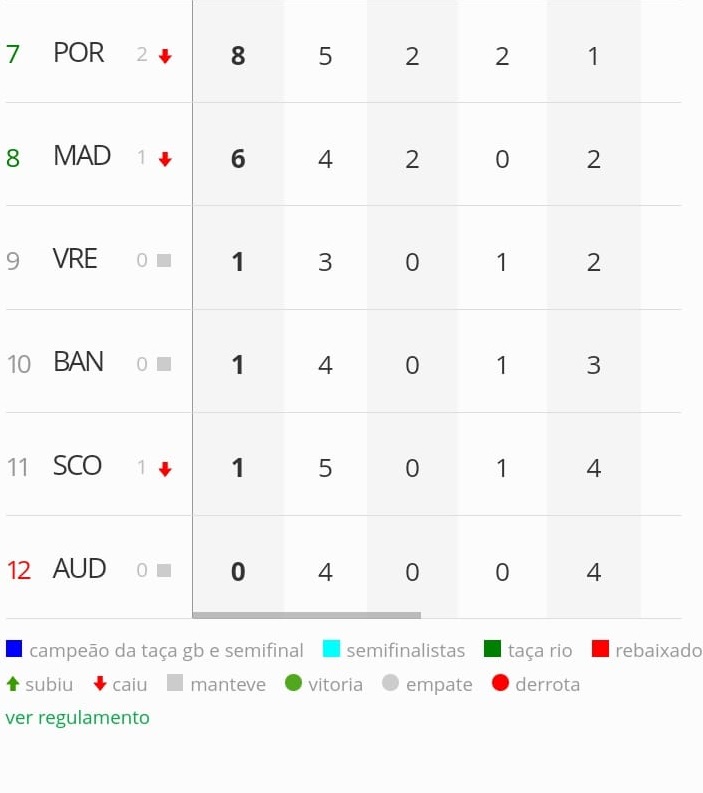This screenshot has height=793, width=703.
Task: Click the red 'caiu' arrow in legend
Action: point(100,684)
